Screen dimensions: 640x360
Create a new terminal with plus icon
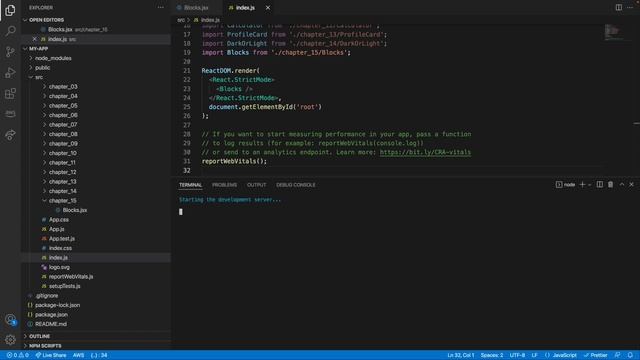pos(582,184)
